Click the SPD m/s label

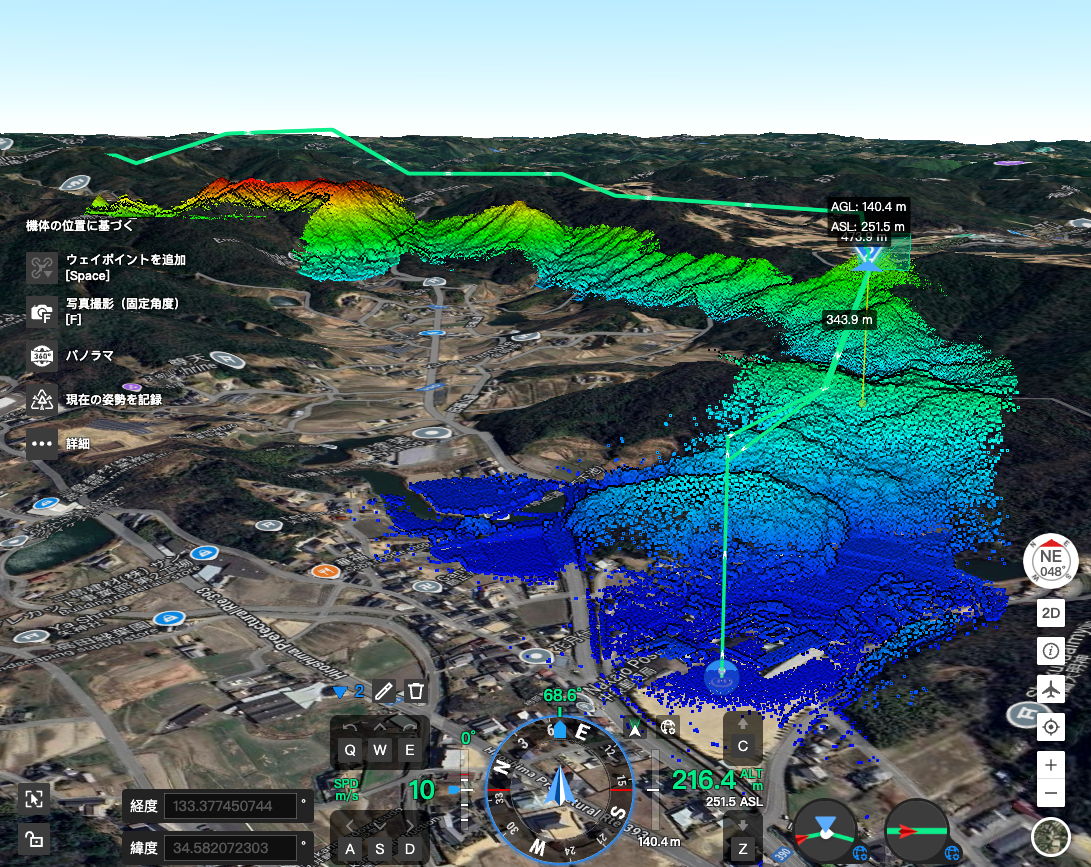click(x=346, y=790)
